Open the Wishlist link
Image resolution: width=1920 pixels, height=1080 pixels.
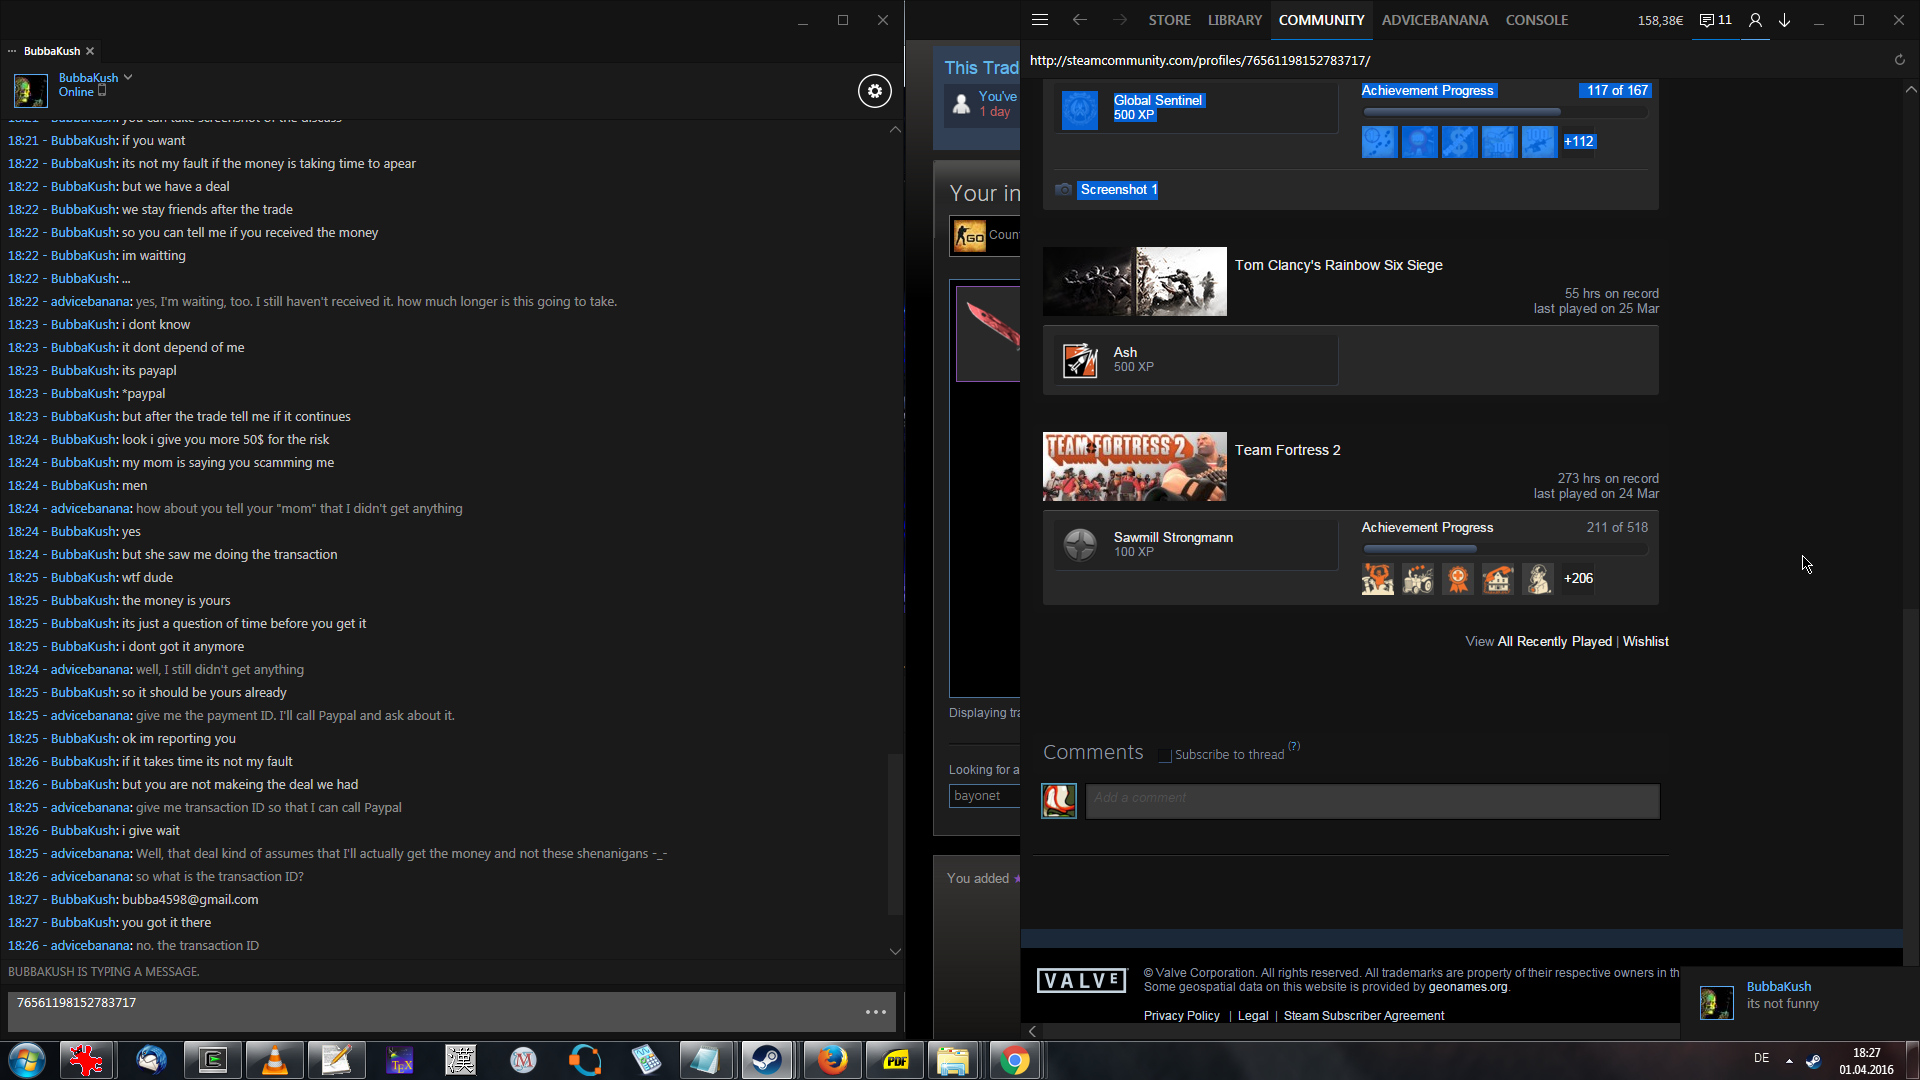click(x=1645, y=642)
